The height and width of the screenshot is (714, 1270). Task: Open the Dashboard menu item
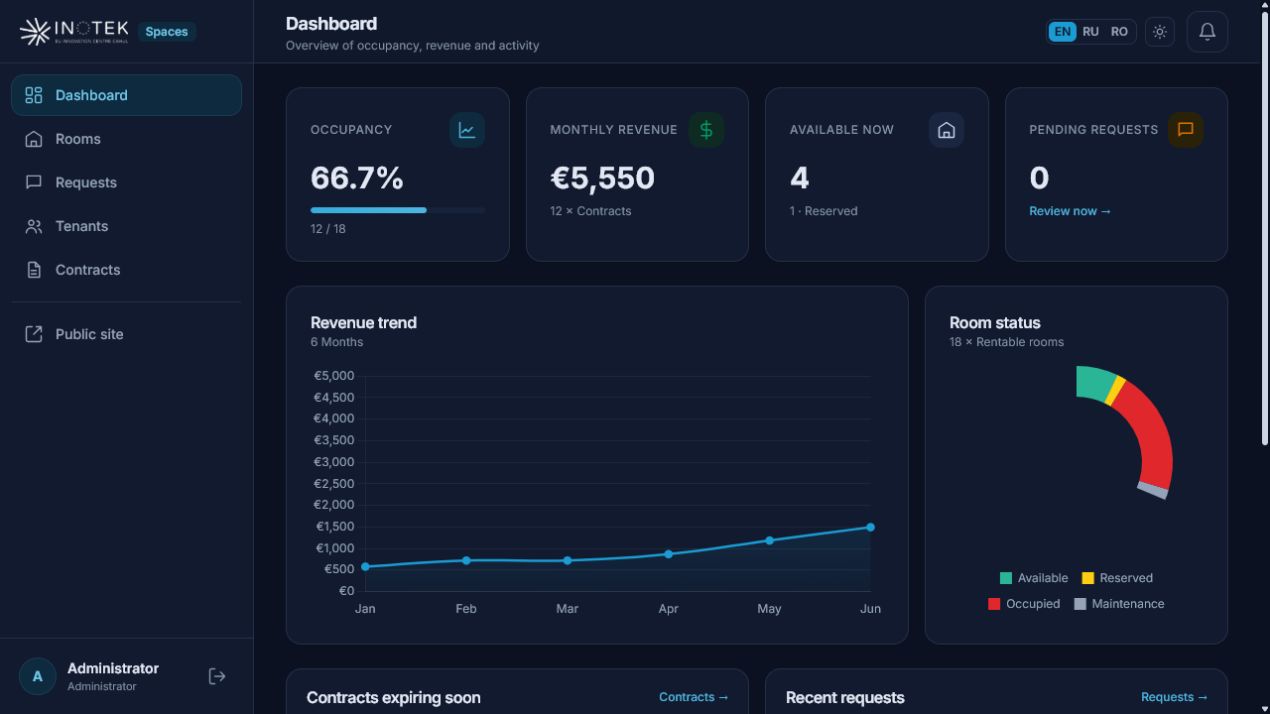[x=126, y=95]
